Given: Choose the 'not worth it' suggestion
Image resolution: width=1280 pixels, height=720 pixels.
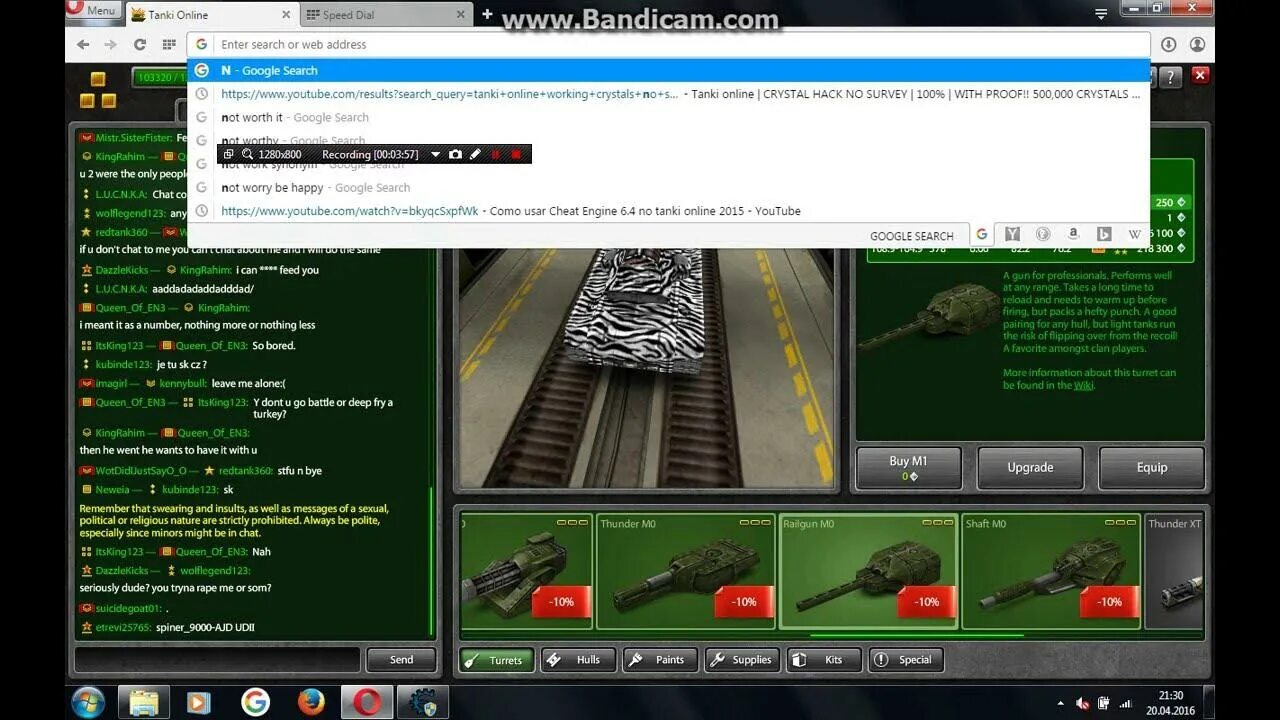Looking at the screenshot, I should coord(668,117).
